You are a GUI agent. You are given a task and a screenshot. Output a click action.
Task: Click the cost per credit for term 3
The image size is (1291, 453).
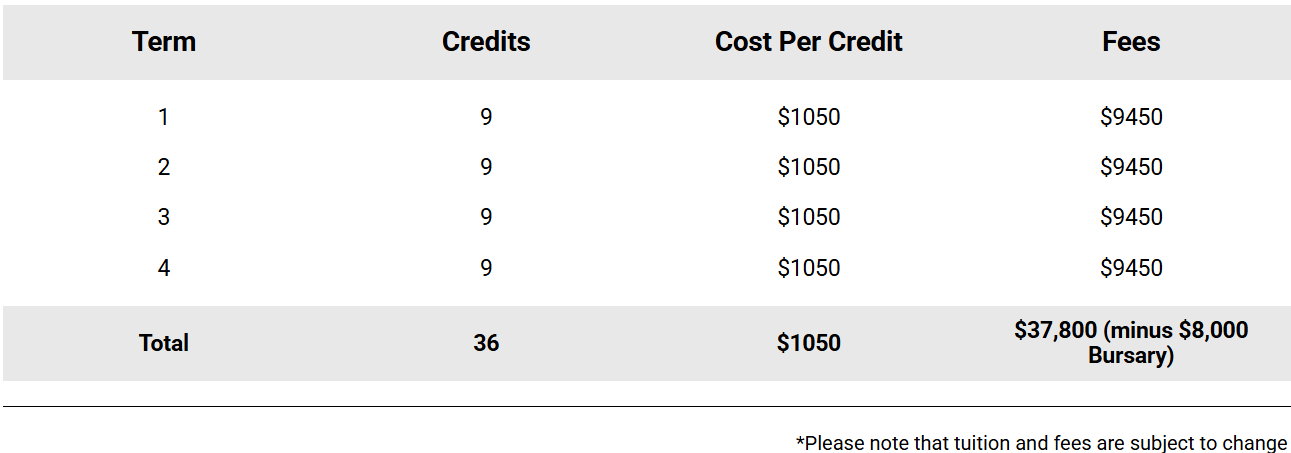(x=808, y=217)
